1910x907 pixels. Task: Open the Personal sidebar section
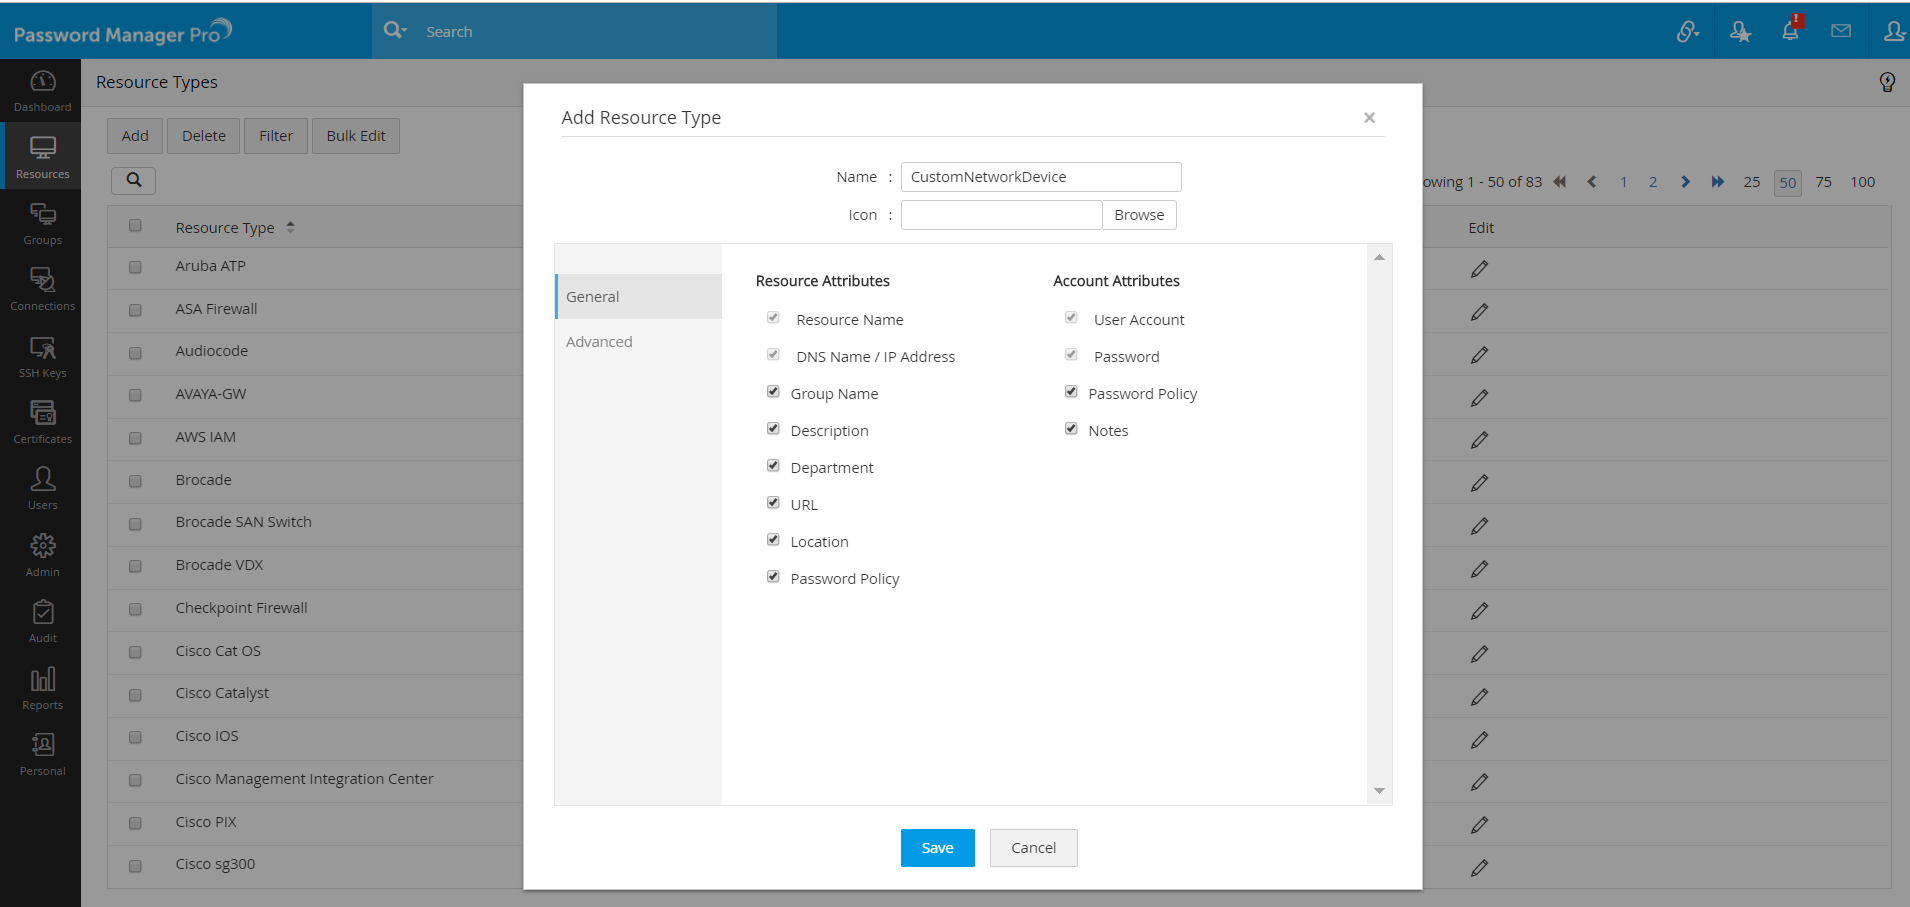[x=42, y=754]
